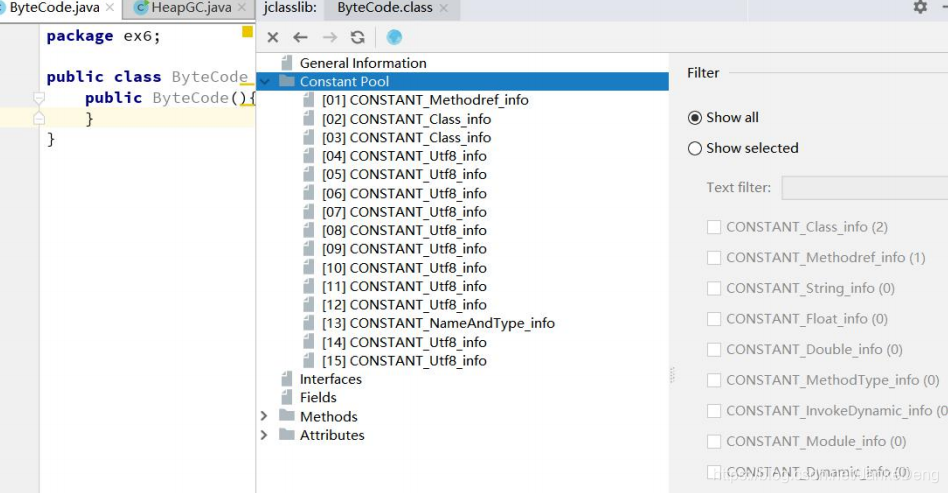Select [13] CONSTANT_NameAndType_info entry

click(438, 323)
